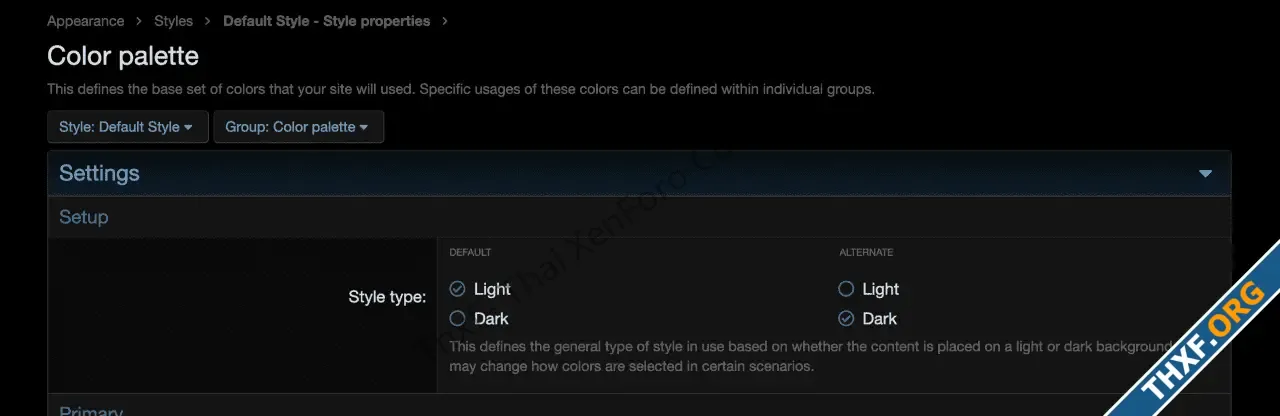
Task: Click the caret arrow on Style: Default Style
Action: 188,128
